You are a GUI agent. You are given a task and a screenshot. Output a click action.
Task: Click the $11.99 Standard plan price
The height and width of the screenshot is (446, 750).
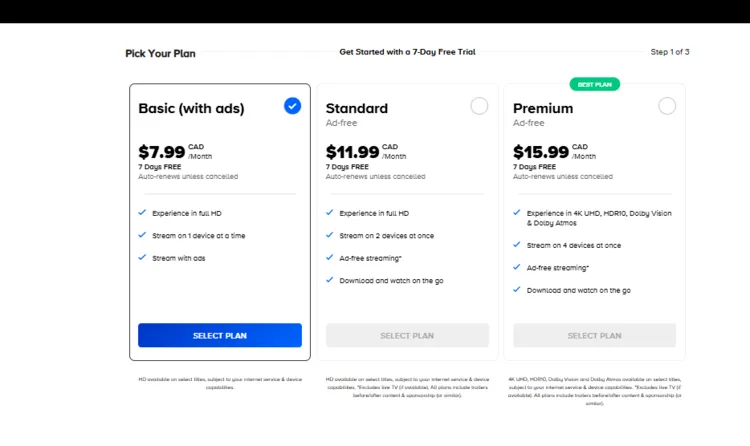(352, 152)
